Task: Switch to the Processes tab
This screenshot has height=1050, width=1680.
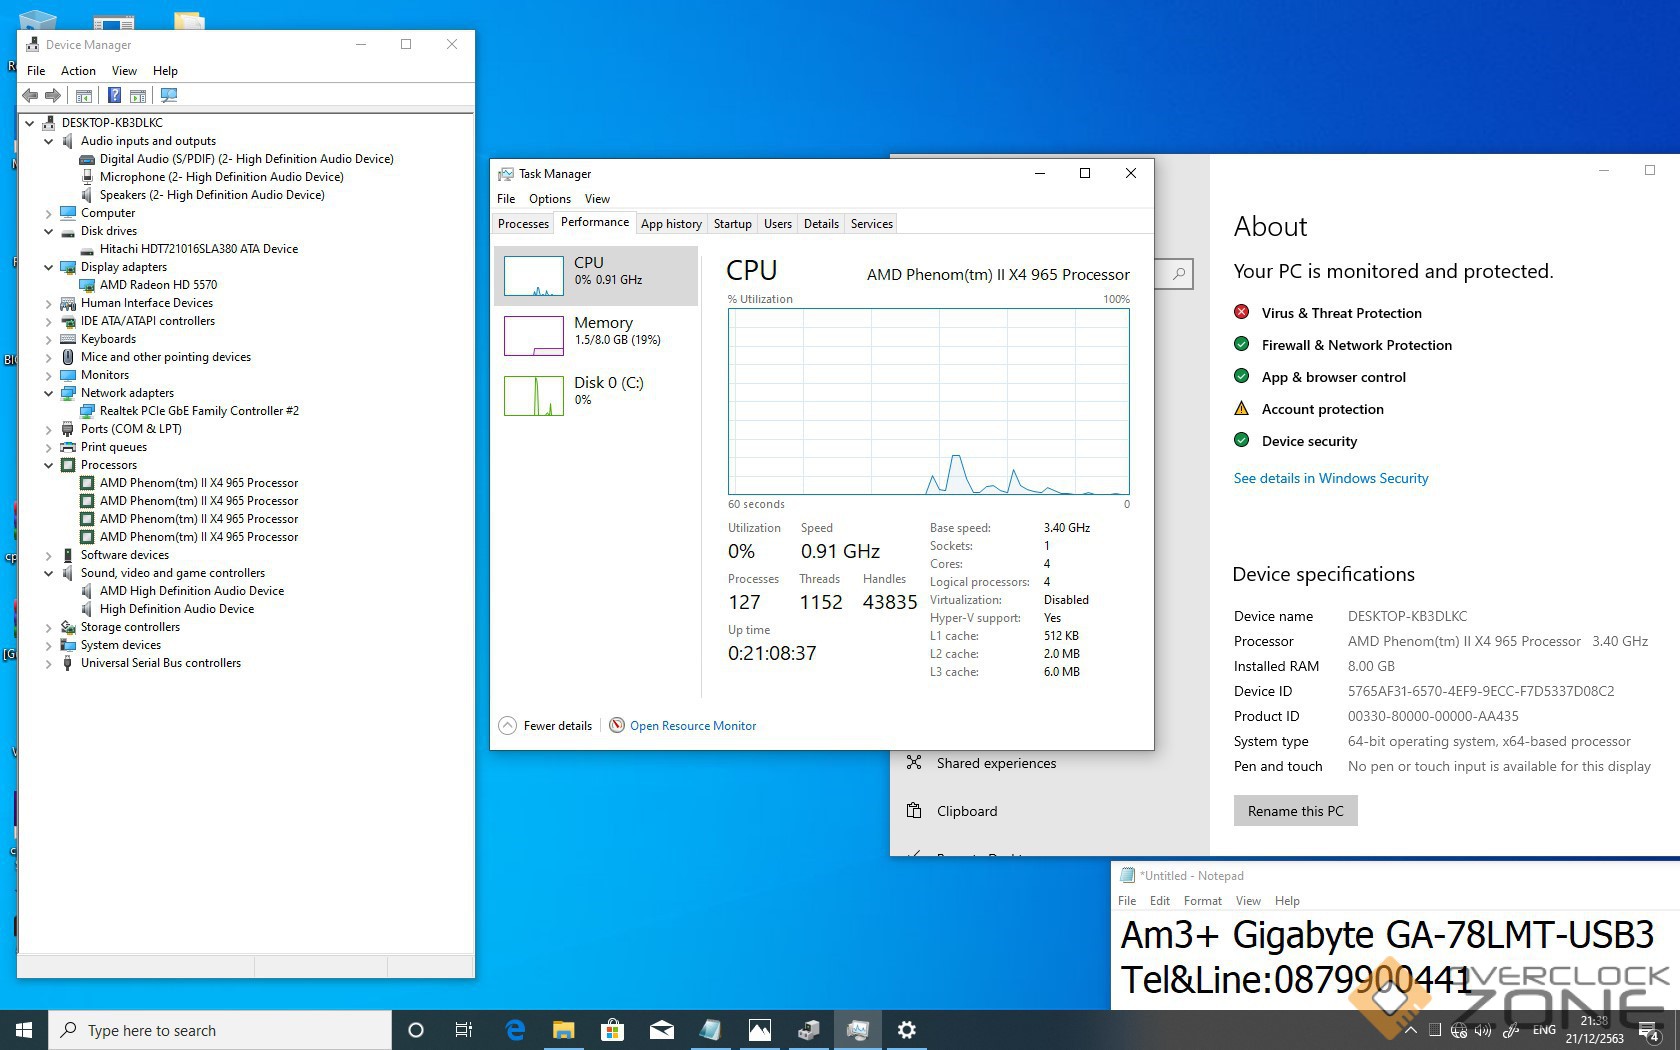Action: click(x=523, y=224)
